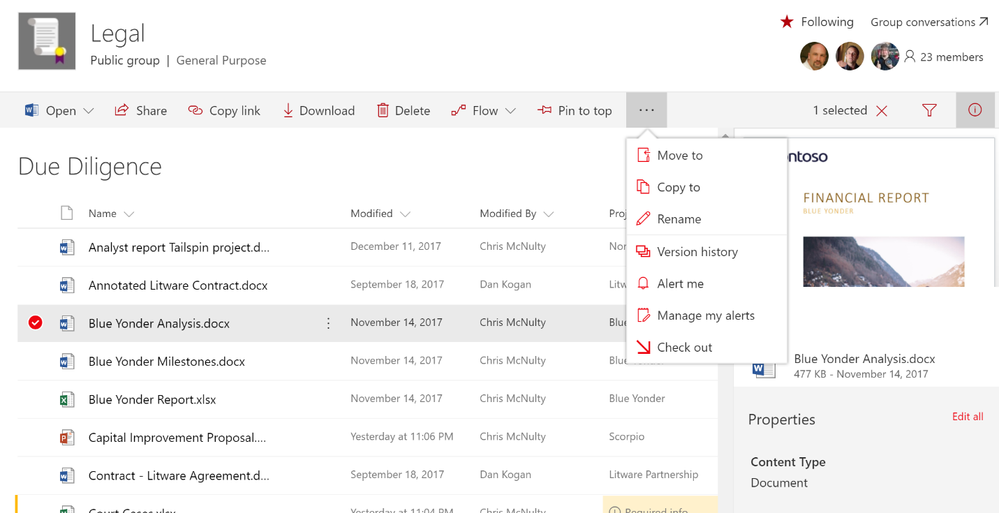Open Blue Yonder Report.xlsx file

click(x=152, y=400)
